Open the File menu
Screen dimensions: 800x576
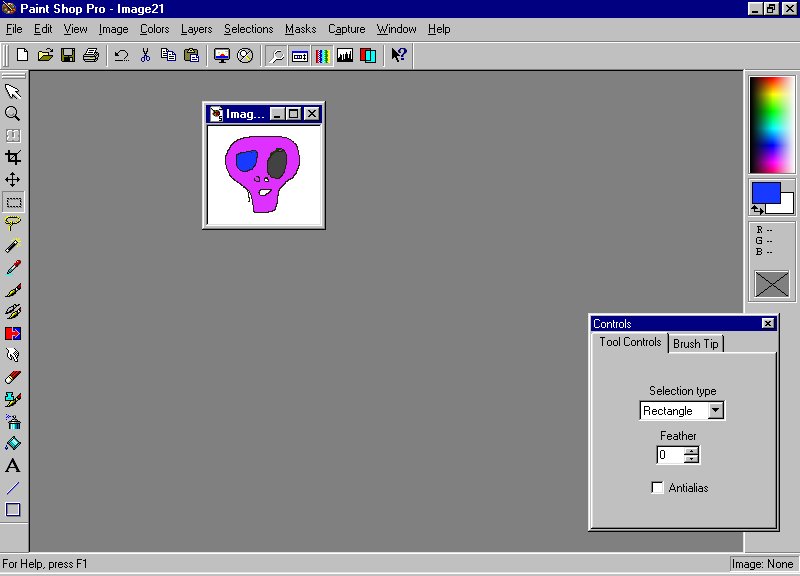pos(14,29)
